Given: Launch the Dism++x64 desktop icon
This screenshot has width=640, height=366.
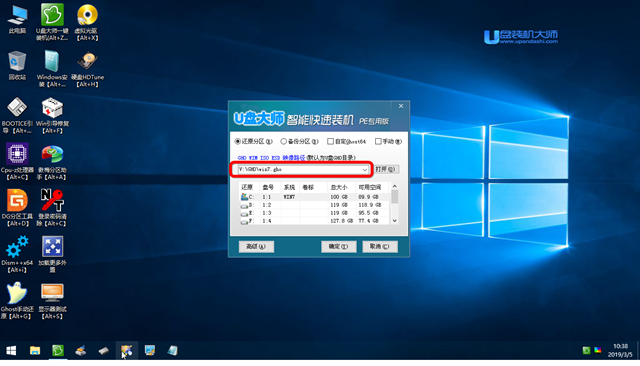Looking at the screenshot, I should [x=17, y=254].
